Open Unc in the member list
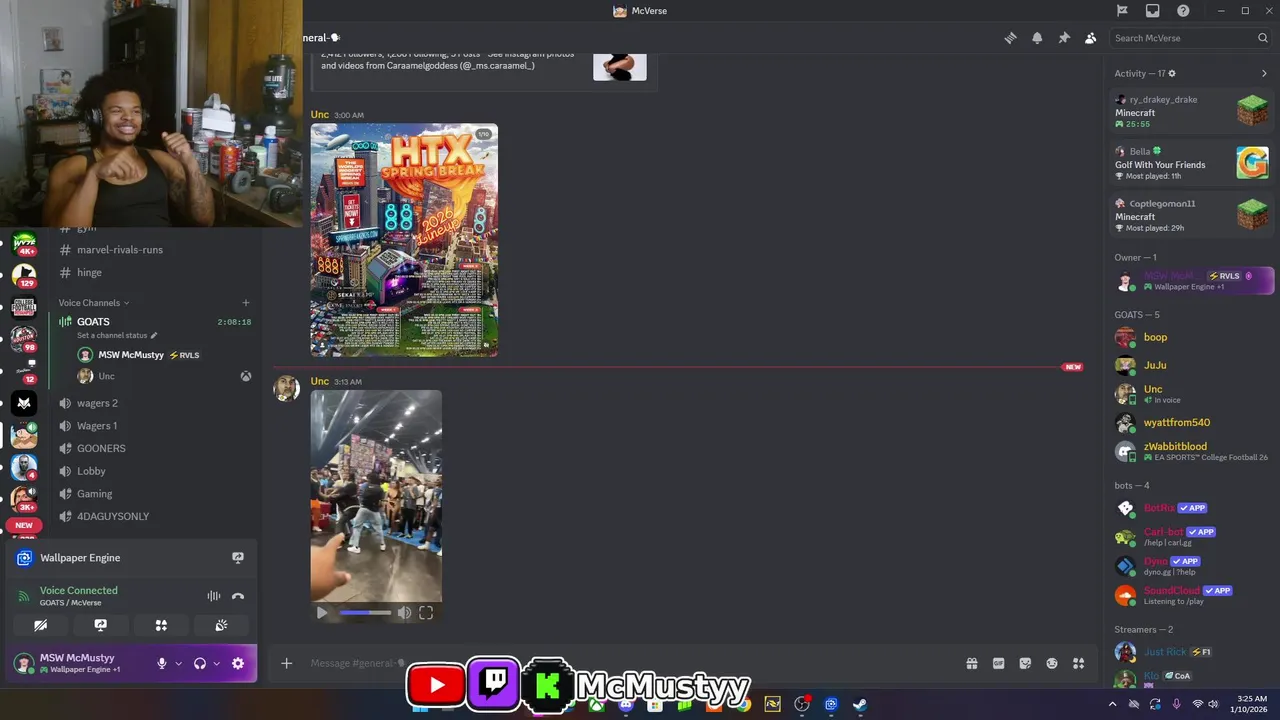Screen dimensions: 1280x720 tap(1191, 394)
